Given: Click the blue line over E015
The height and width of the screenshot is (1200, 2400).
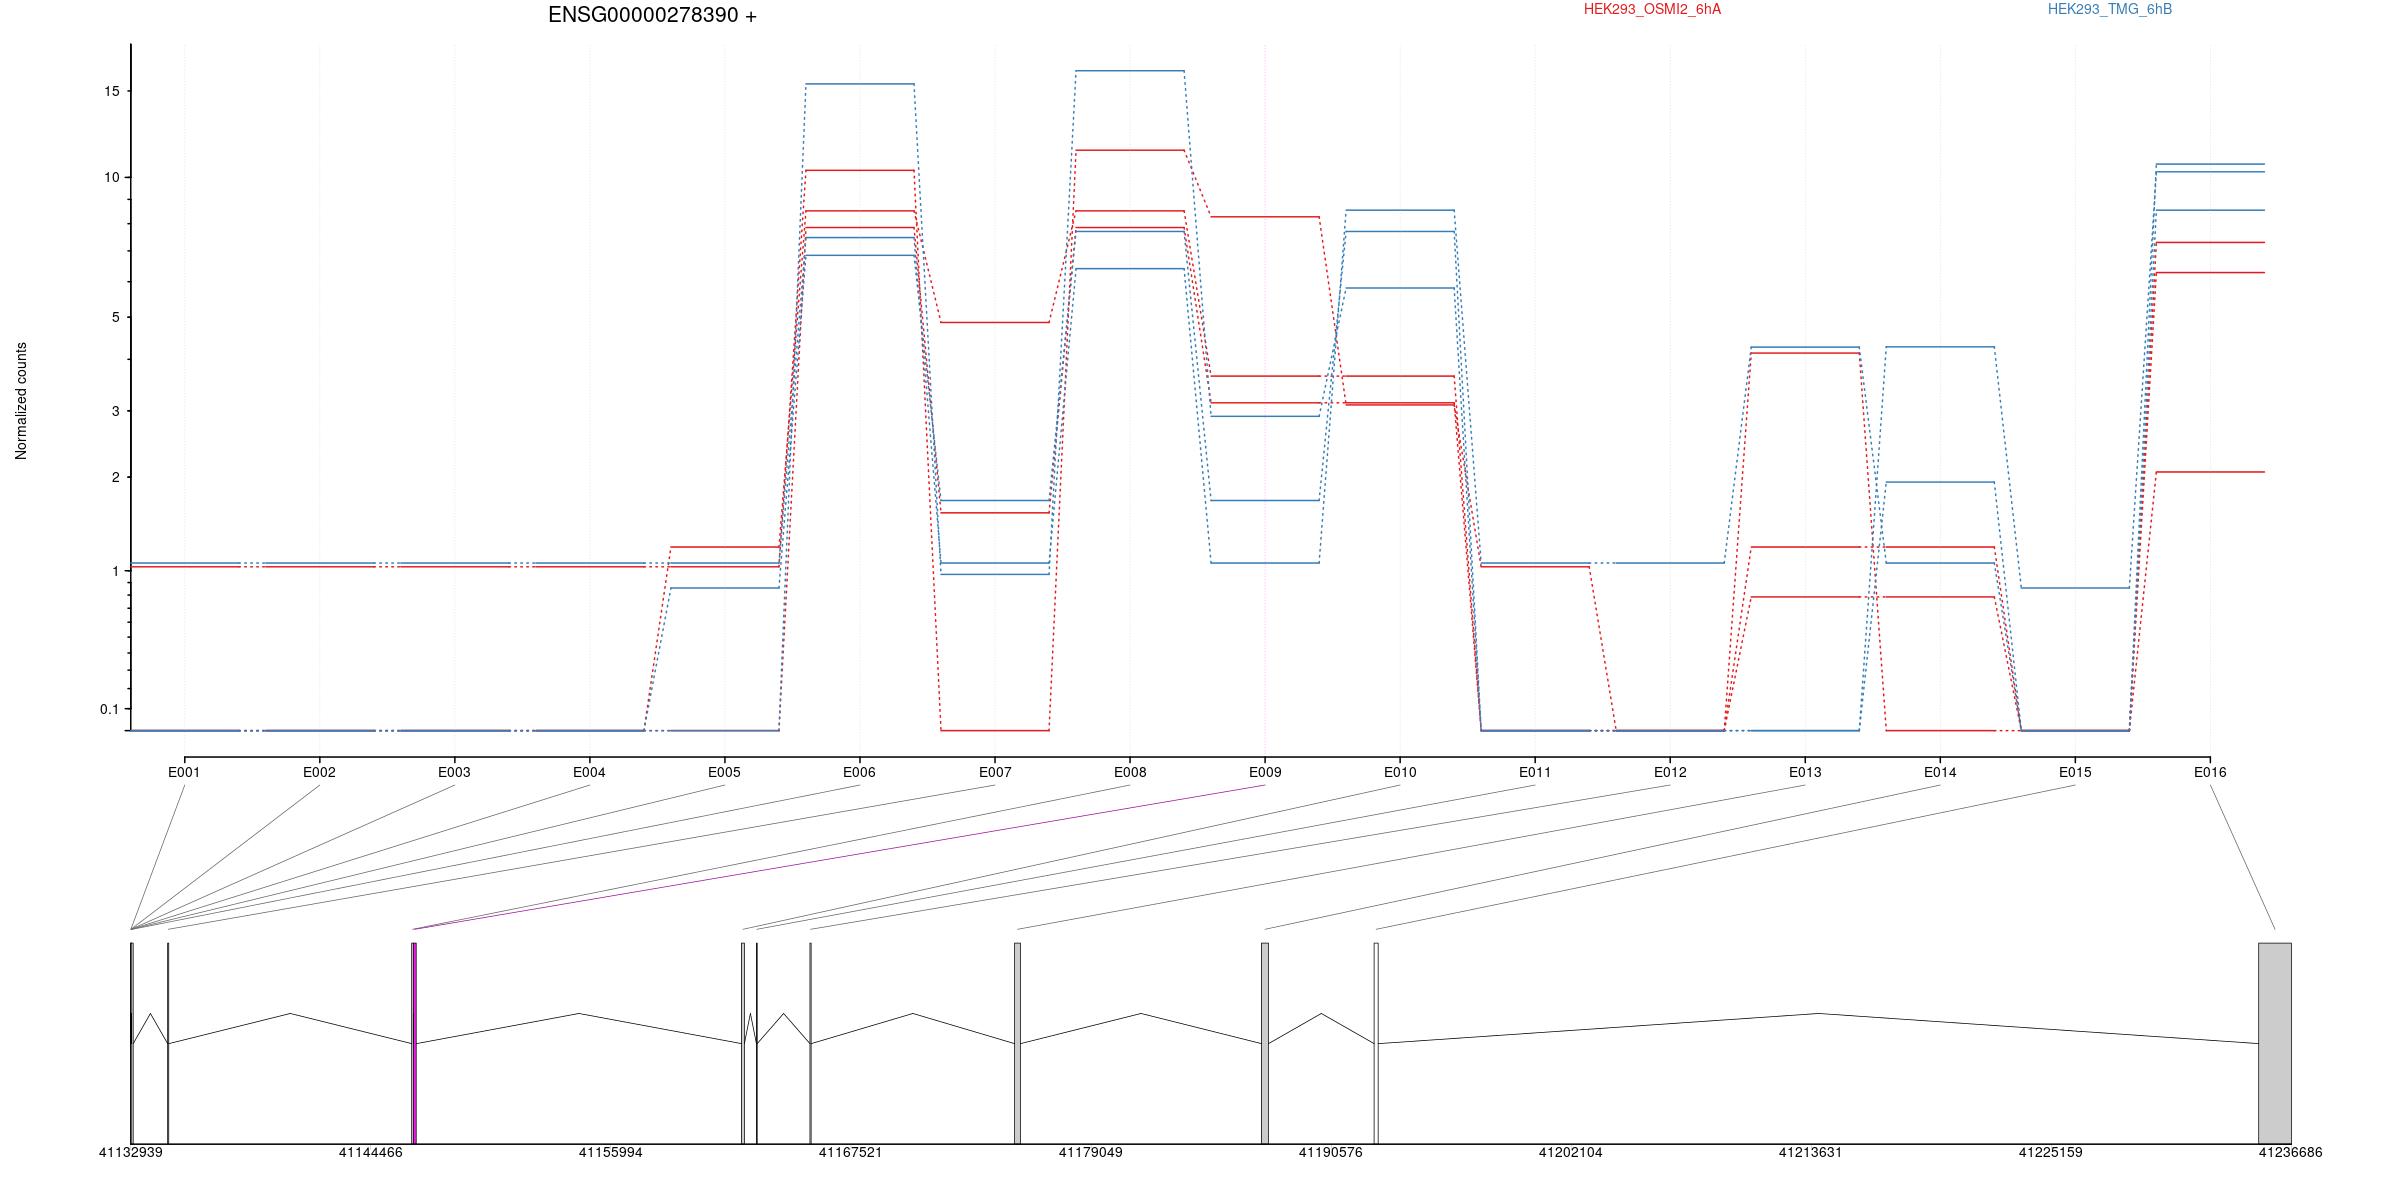Looking at the screenshot, I should 2075,588.
